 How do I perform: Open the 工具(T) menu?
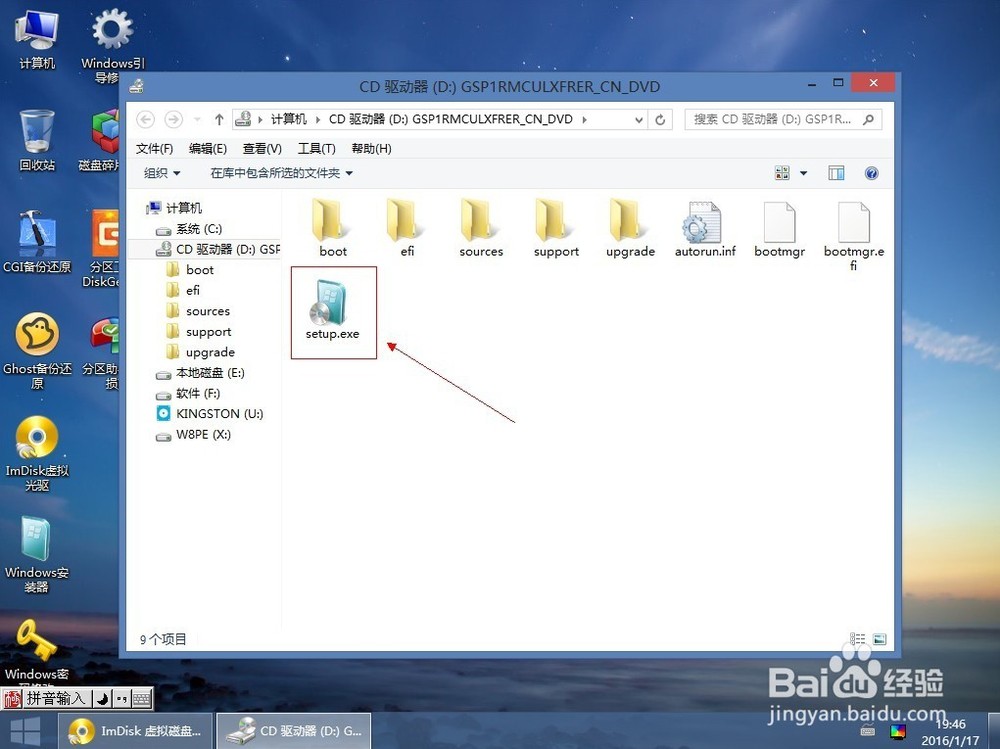coord(316,148)
